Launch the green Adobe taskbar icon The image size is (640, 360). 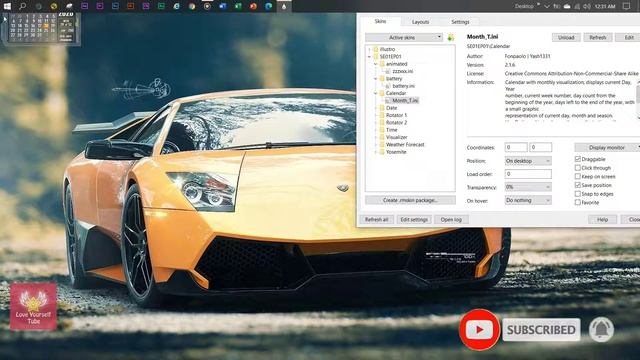pos(161,6)
